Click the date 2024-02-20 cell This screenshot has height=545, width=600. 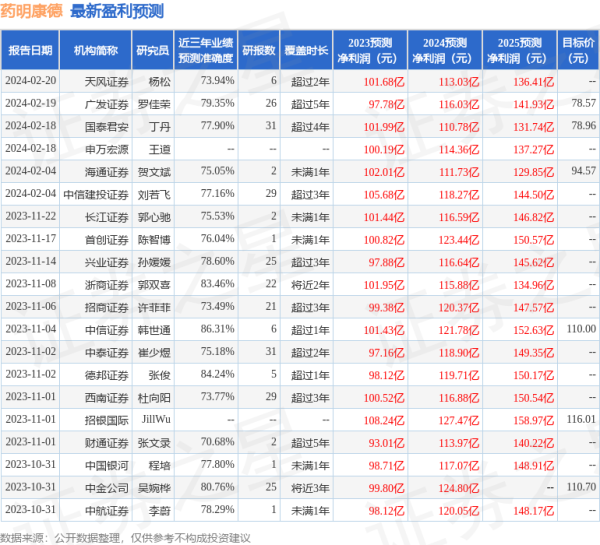point(31,81)
